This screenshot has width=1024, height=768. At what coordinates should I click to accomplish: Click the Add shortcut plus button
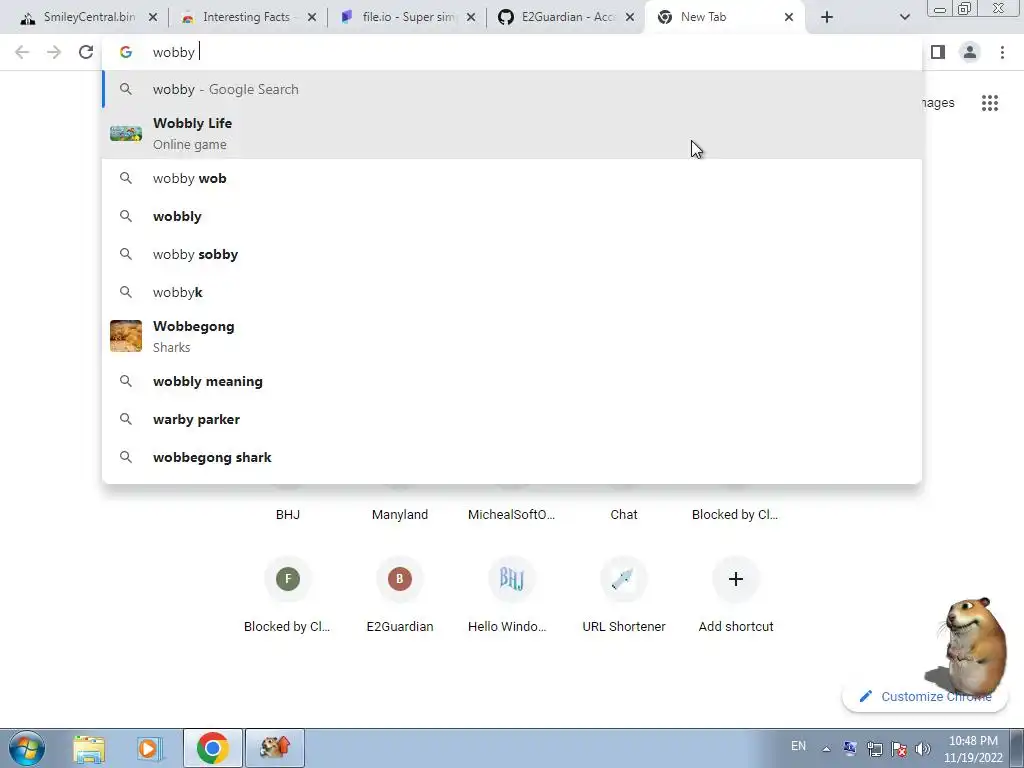point(735,579)
